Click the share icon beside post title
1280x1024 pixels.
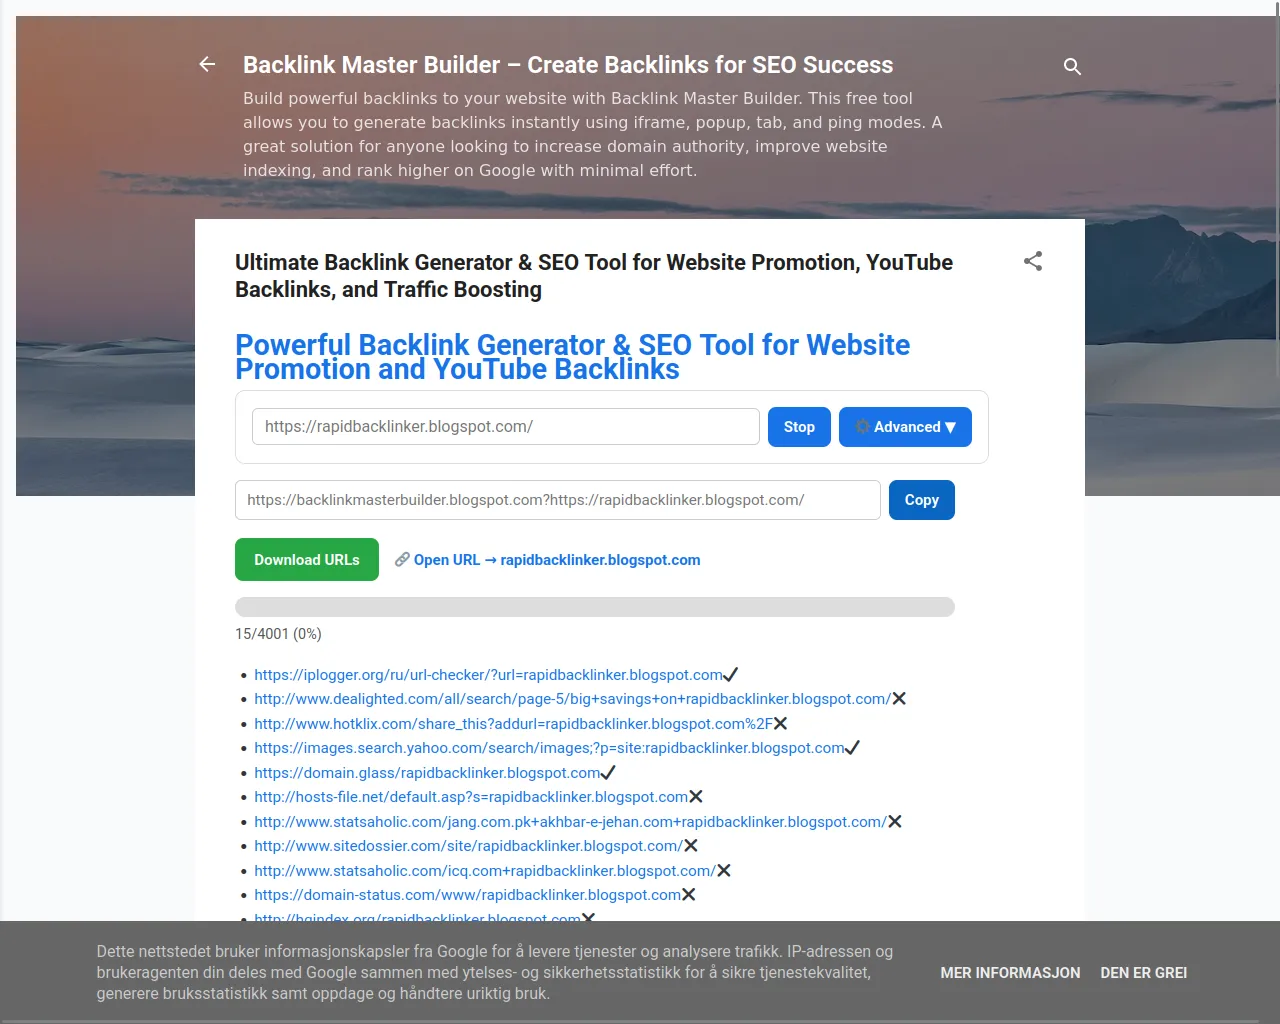click(1033, 261)
